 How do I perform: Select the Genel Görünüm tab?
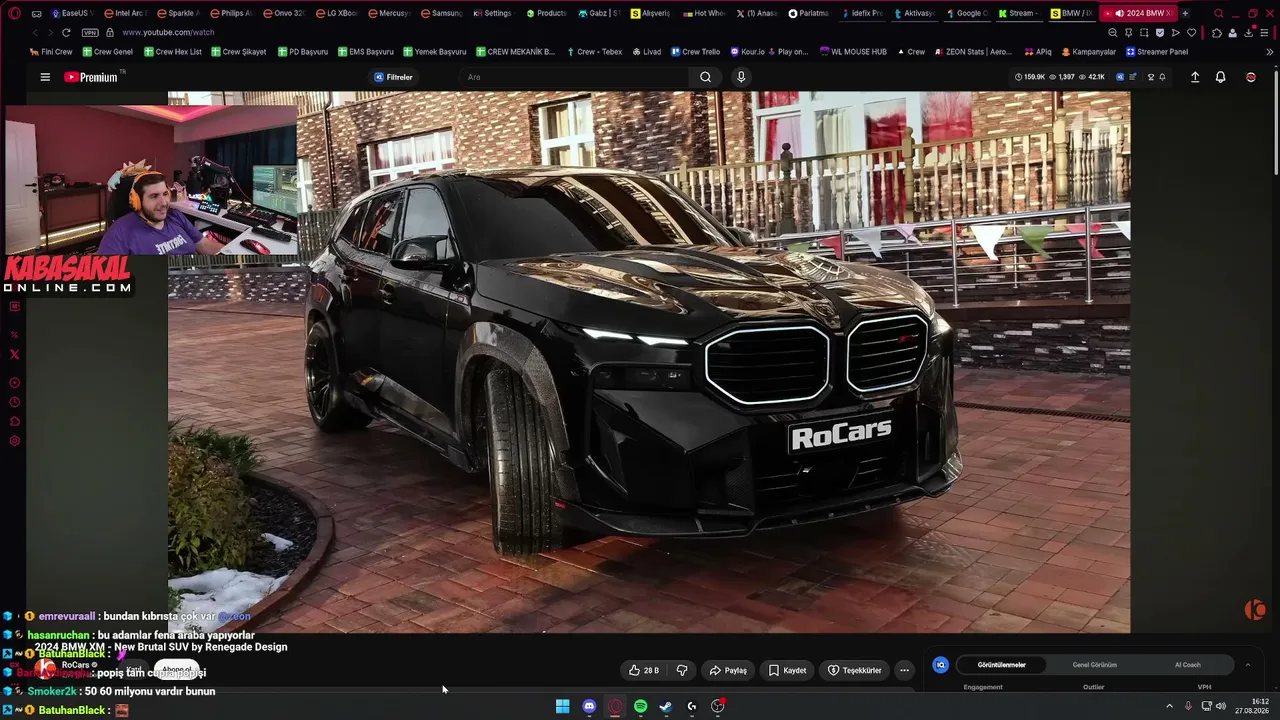click(1095, 665)
